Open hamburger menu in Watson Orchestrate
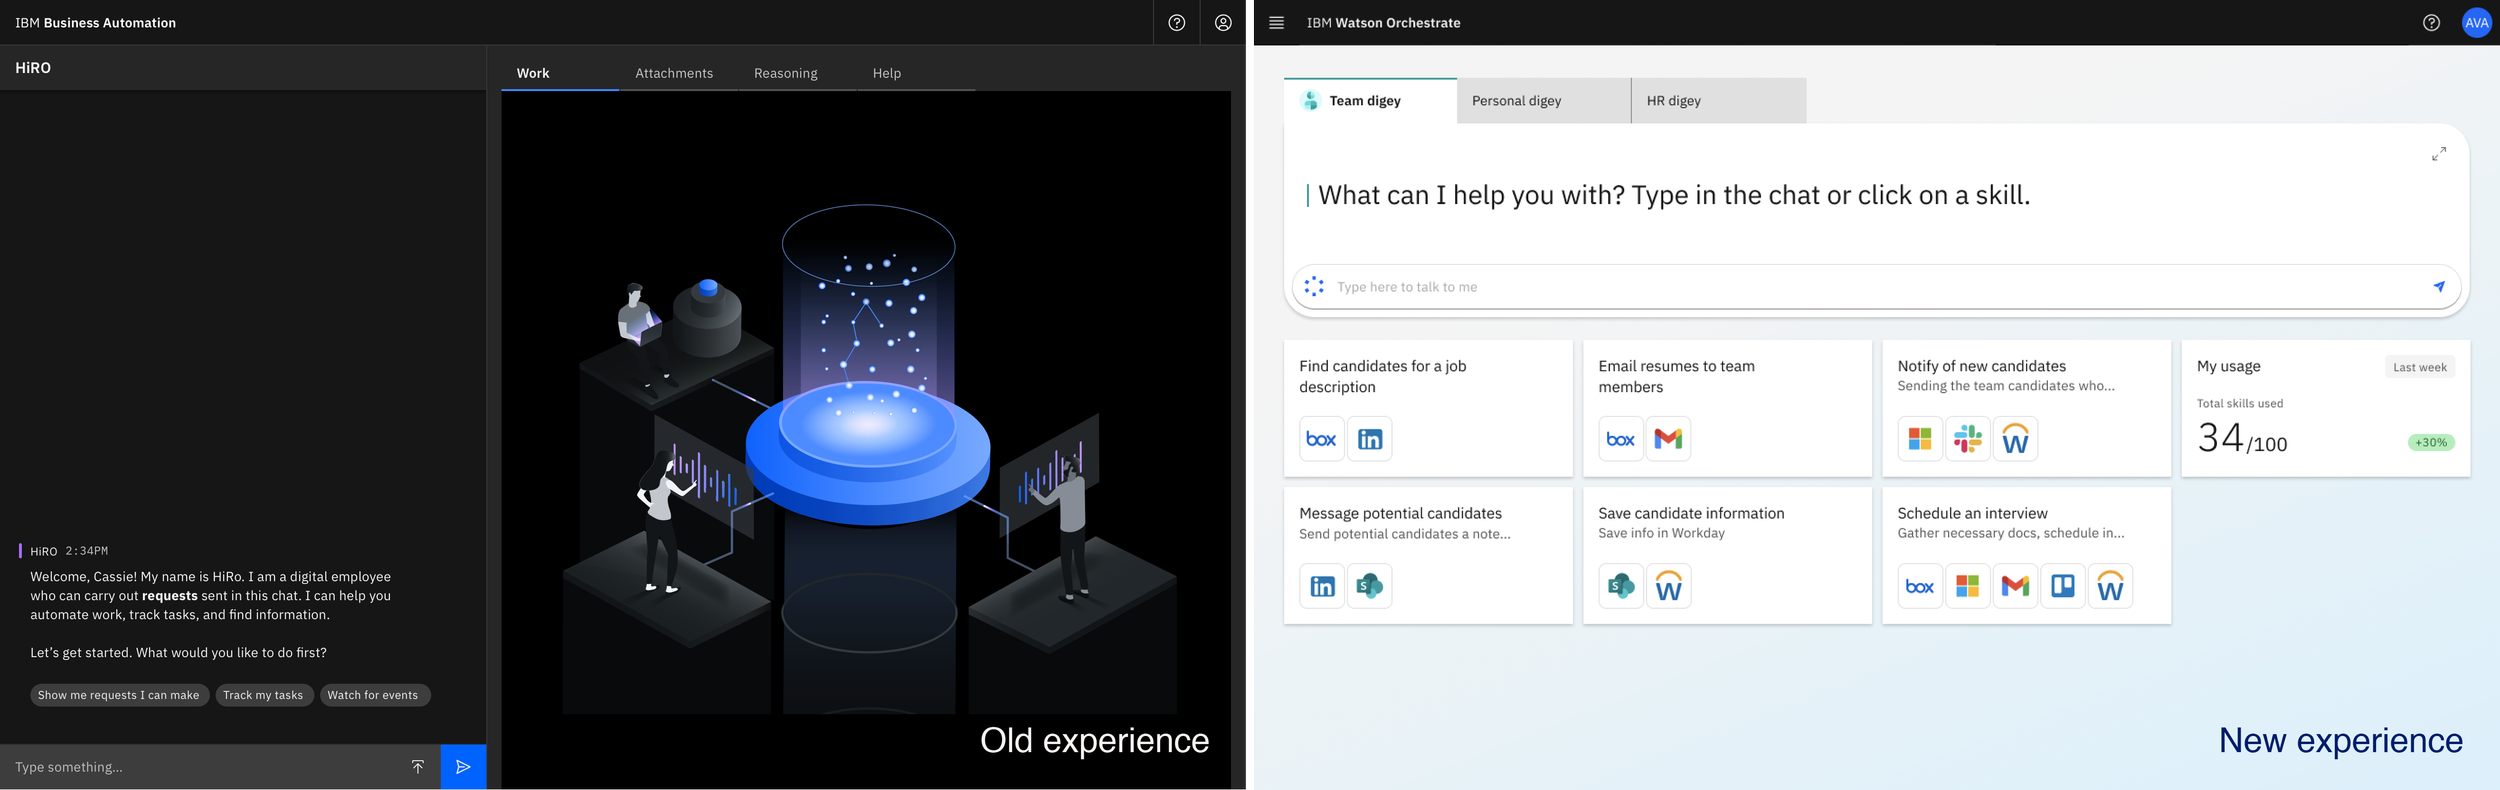The image size is (2500, 790). coord(1276,22)
